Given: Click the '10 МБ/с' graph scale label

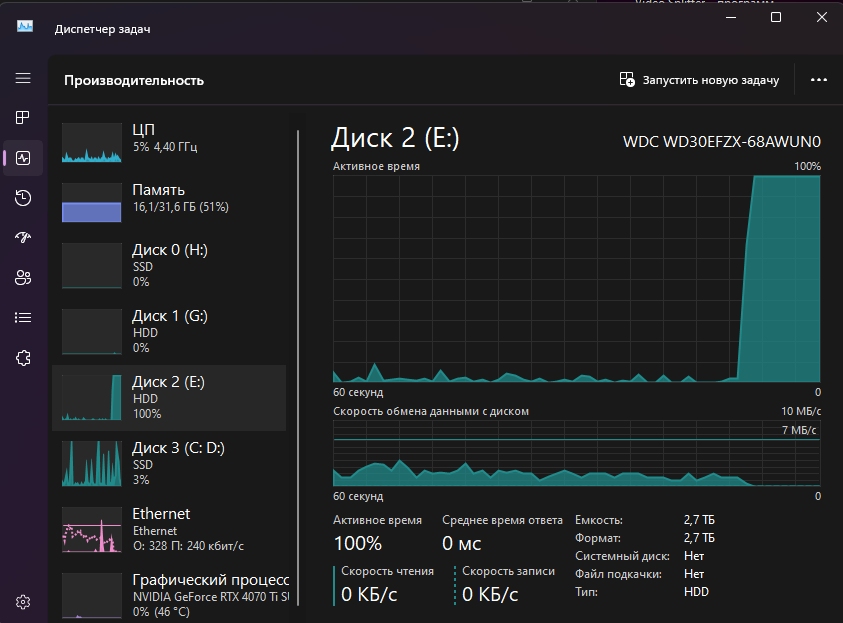Looking at the screenshot, I should 801,411.
